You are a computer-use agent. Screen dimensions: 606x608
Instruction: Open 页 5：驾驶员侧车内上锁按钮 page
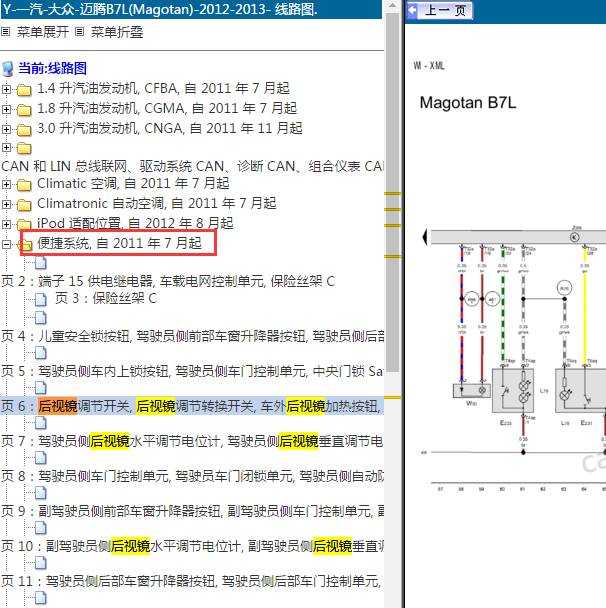pyautogui.click(x=192, y=371)
